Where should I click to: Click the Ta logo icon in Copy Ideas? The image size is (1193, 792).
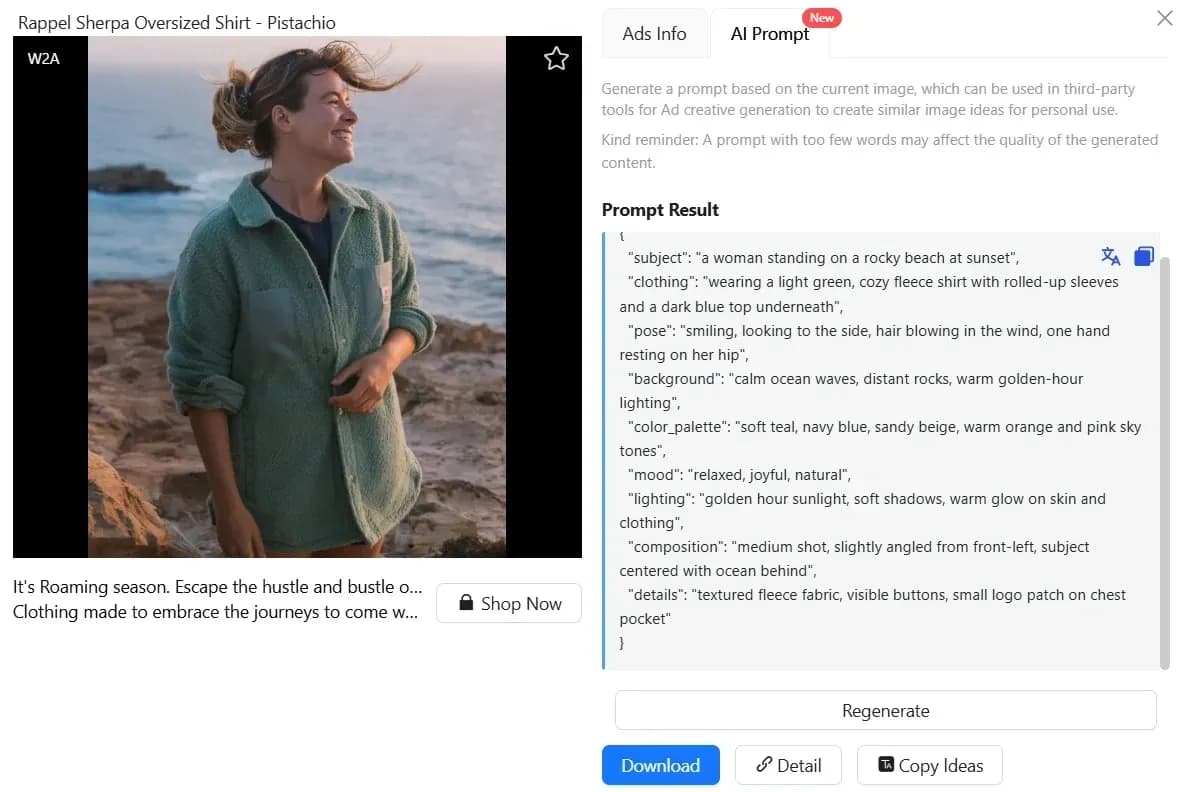(x=884, y=764)
